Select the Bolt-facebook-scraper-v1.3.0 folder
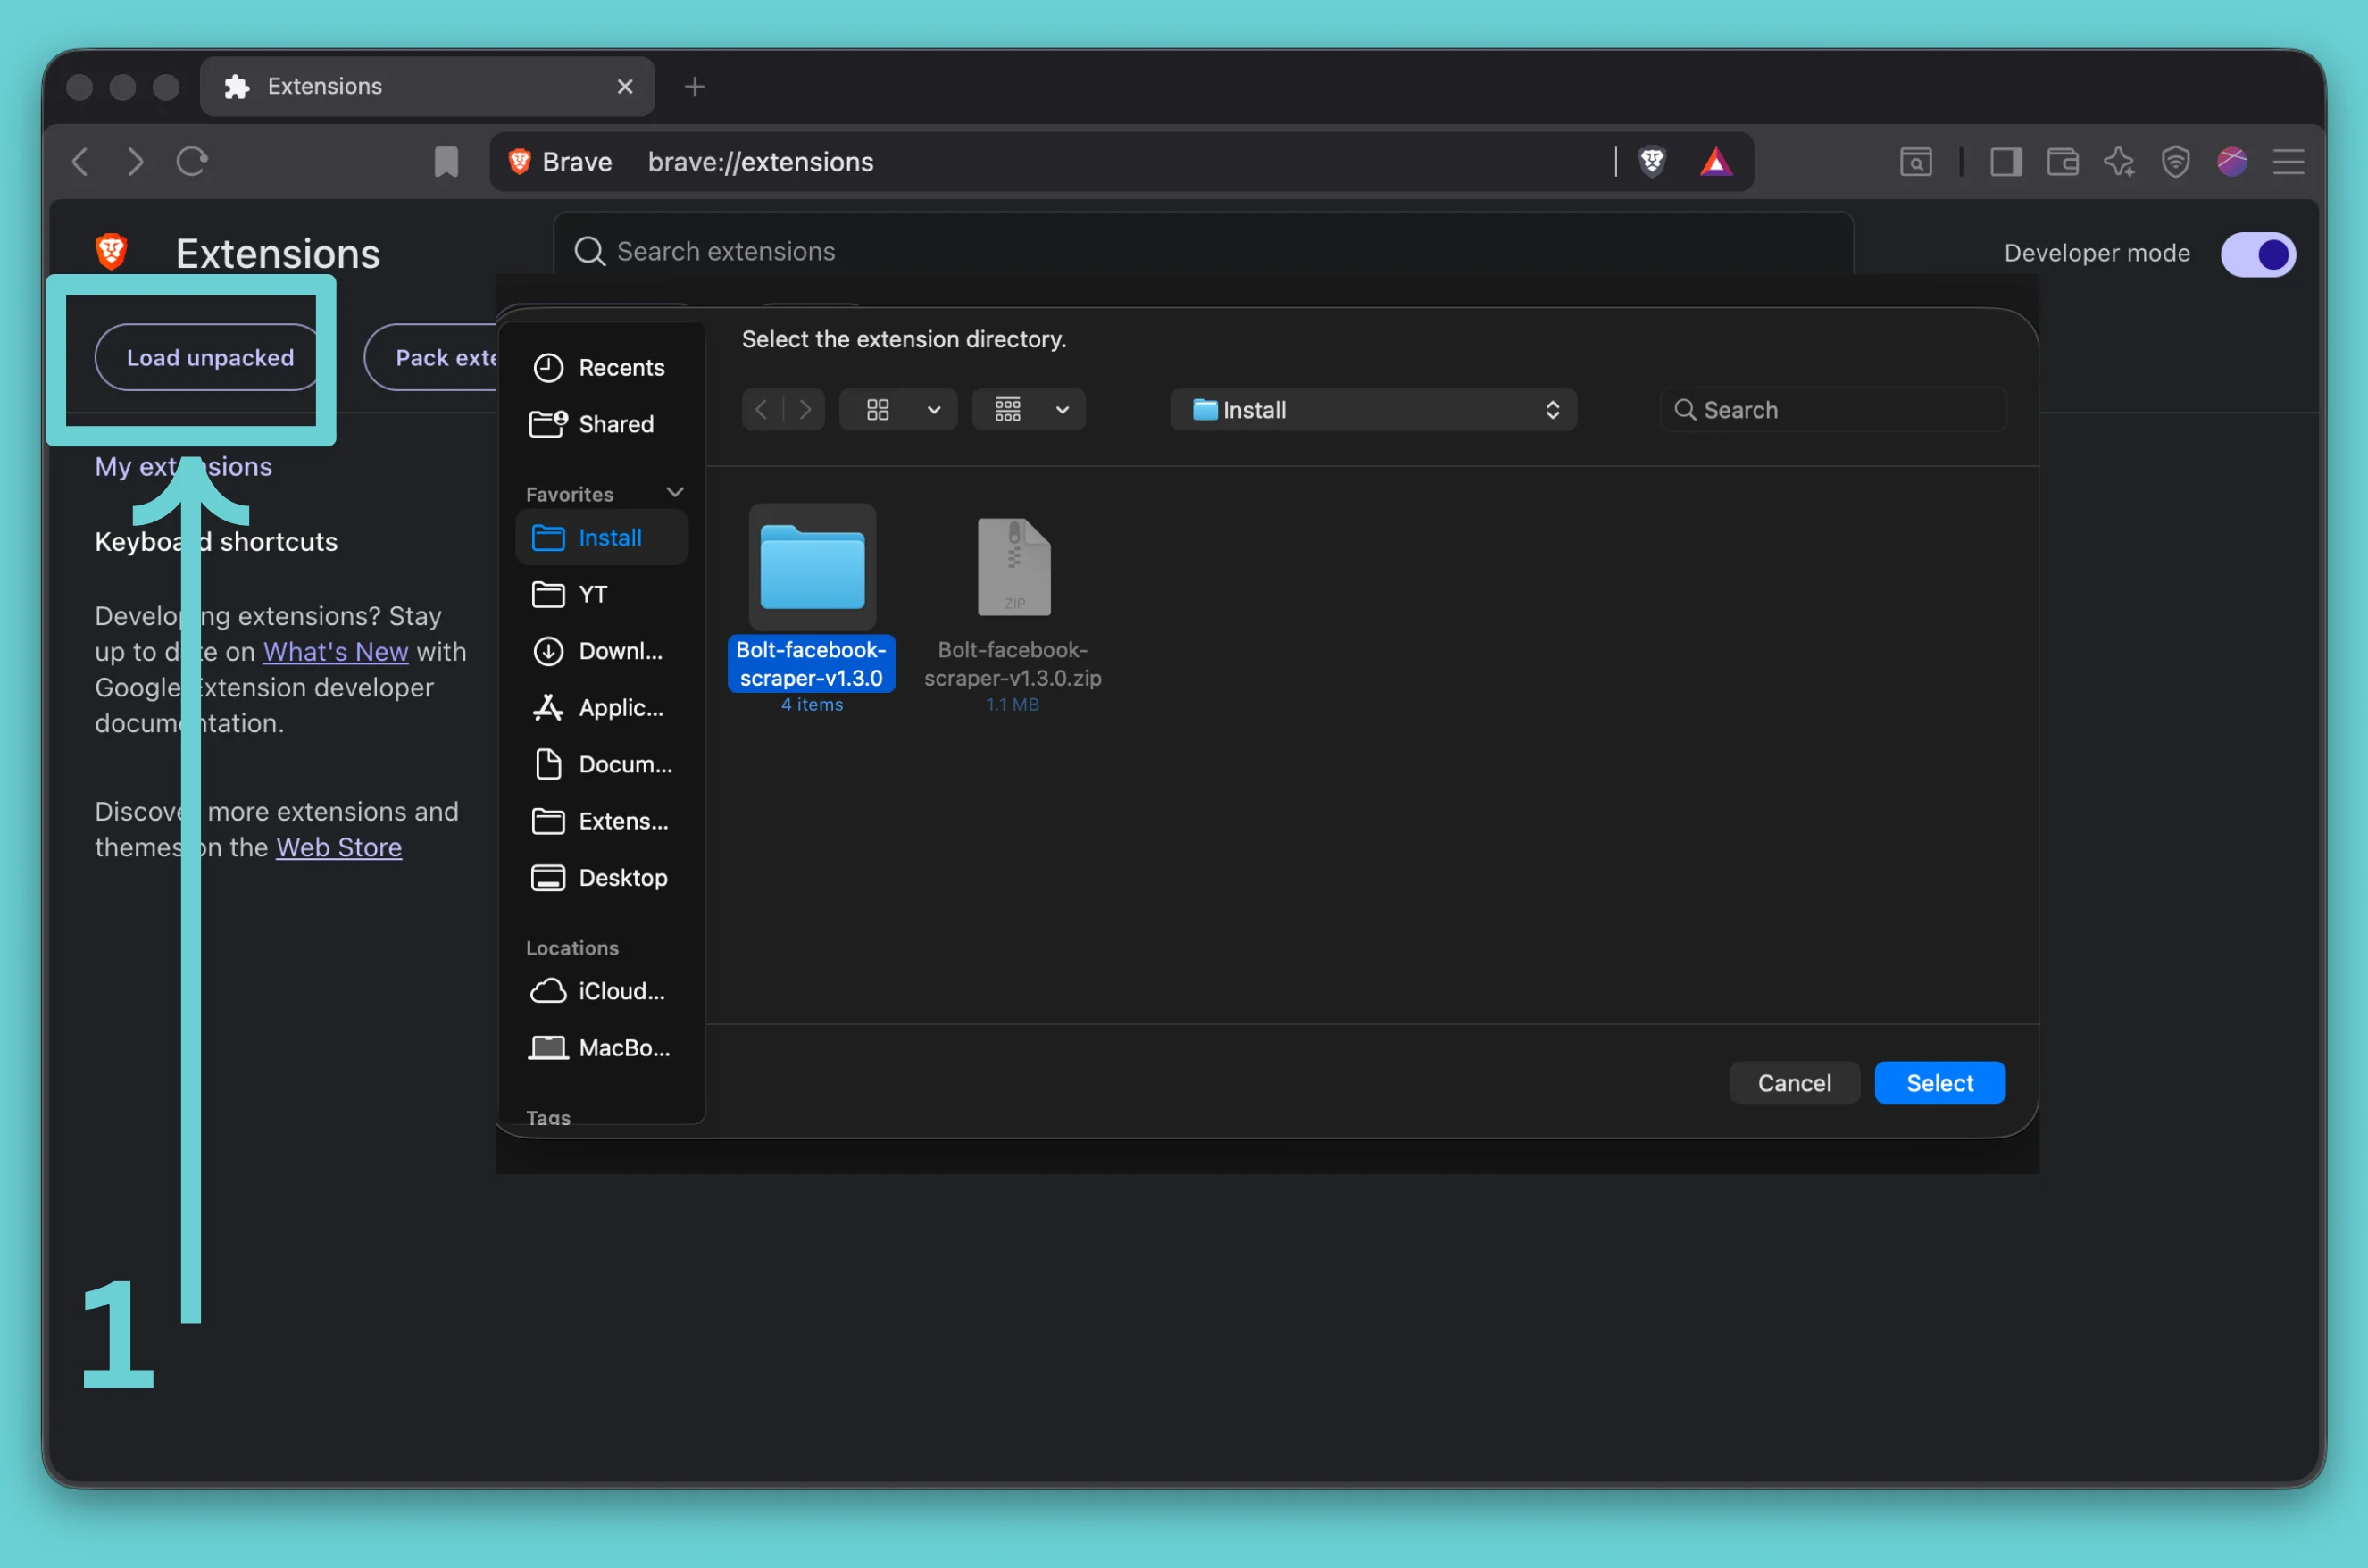Screen dimensions: 2368x1568 tap(812, 606)
